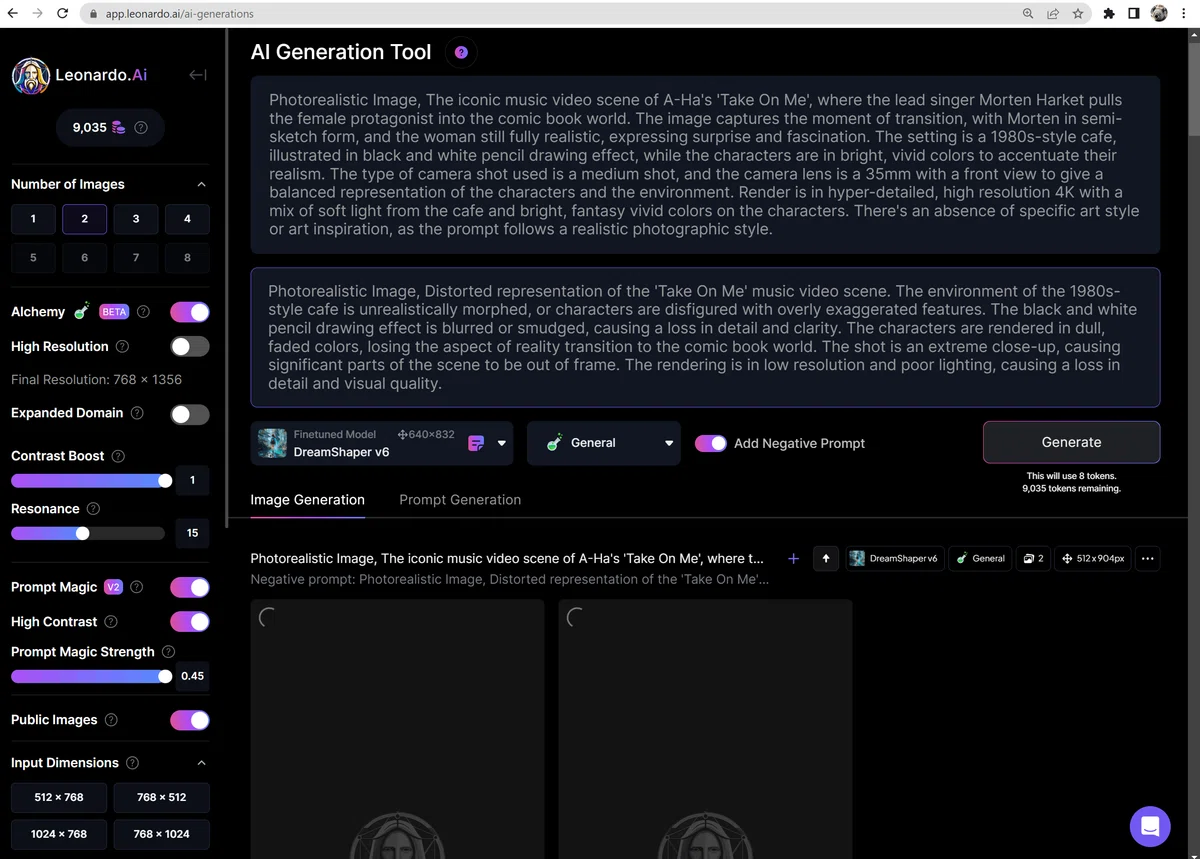Viewport: 1200px width, 859px height.
Task: Click the main prompt text area
Action: click(x=705, y=164)
